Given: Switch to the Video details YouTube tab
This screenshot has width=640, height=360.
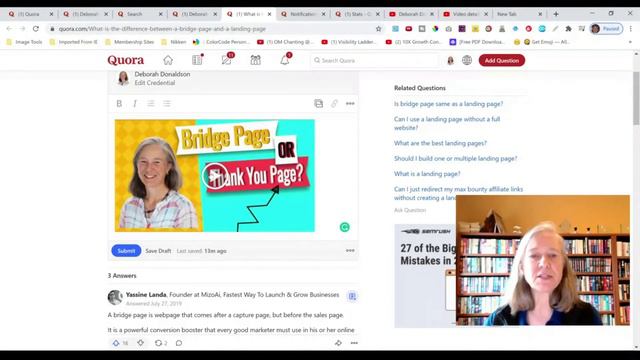Looking at the screenshot, I should click(x=466, y=14).
